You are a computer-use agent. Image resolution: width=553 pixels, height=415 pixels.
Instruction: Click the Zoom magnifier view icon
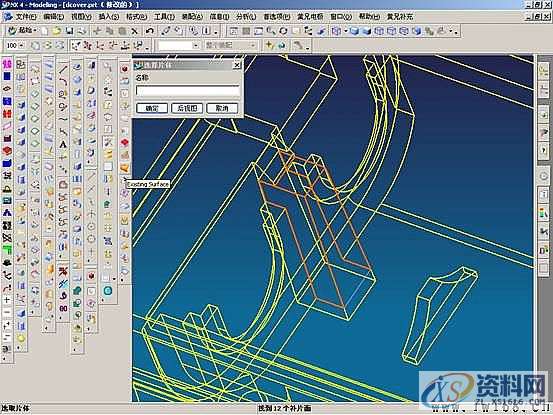[271, 31]
